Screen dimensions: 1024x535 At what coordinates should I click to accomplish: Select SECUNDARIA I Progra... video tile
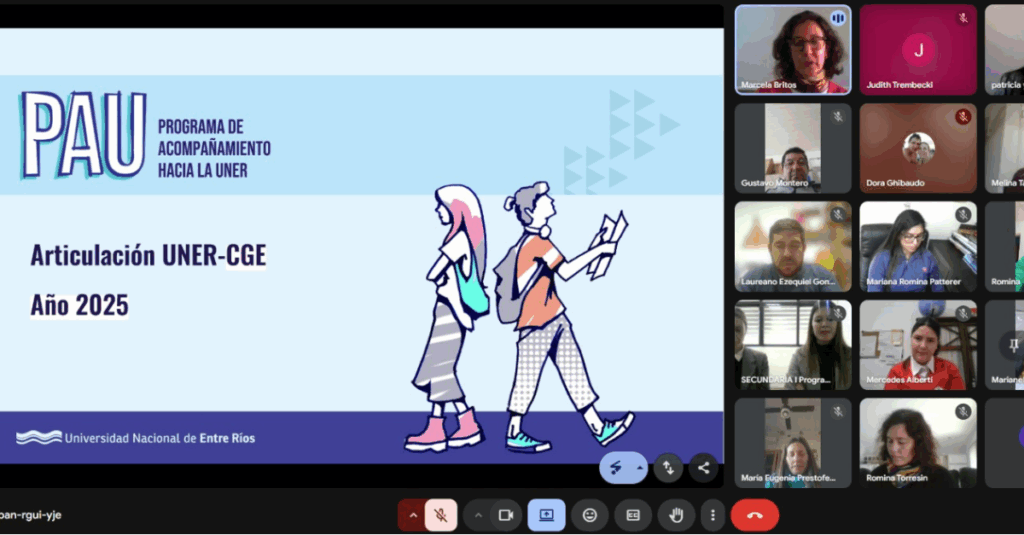click(x=793, y=345)
